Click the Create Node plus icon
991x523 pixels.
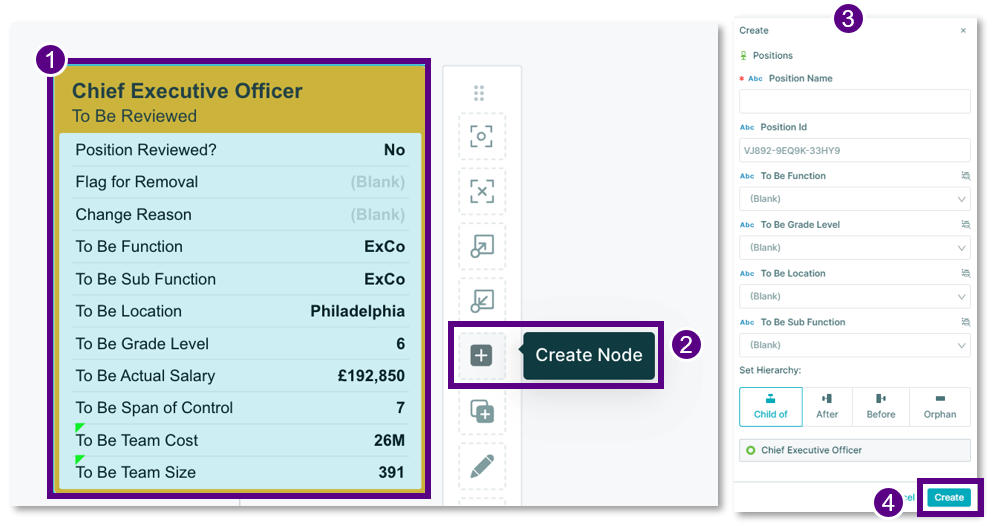tap(481, 355)
